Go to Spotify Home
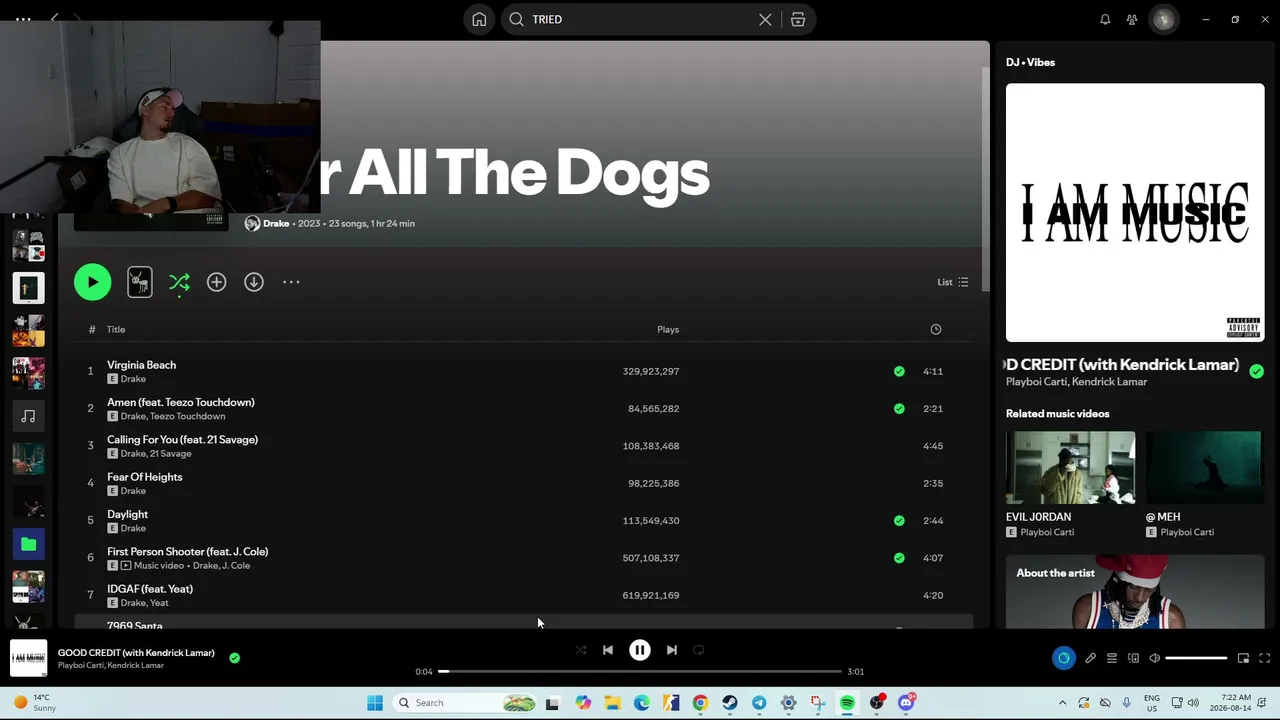1280x720 pixels. click(479, 19)
